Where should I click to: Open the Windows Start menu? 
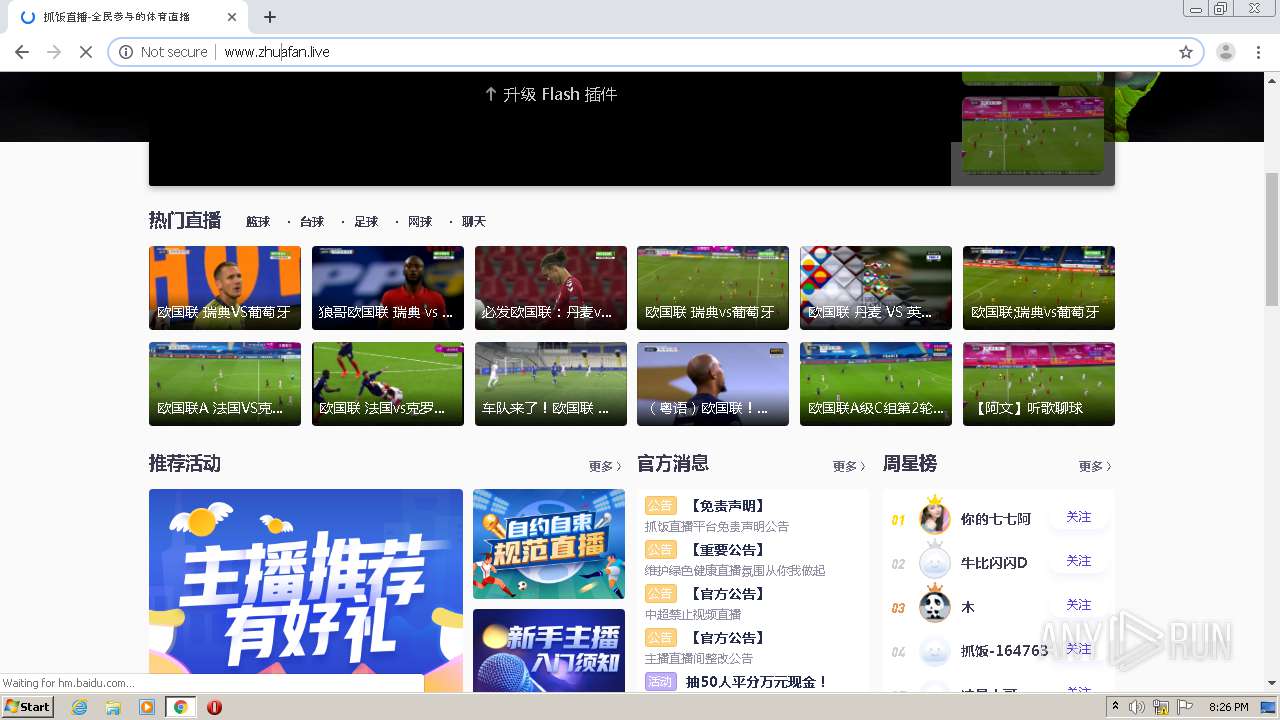tap(28, 706)
